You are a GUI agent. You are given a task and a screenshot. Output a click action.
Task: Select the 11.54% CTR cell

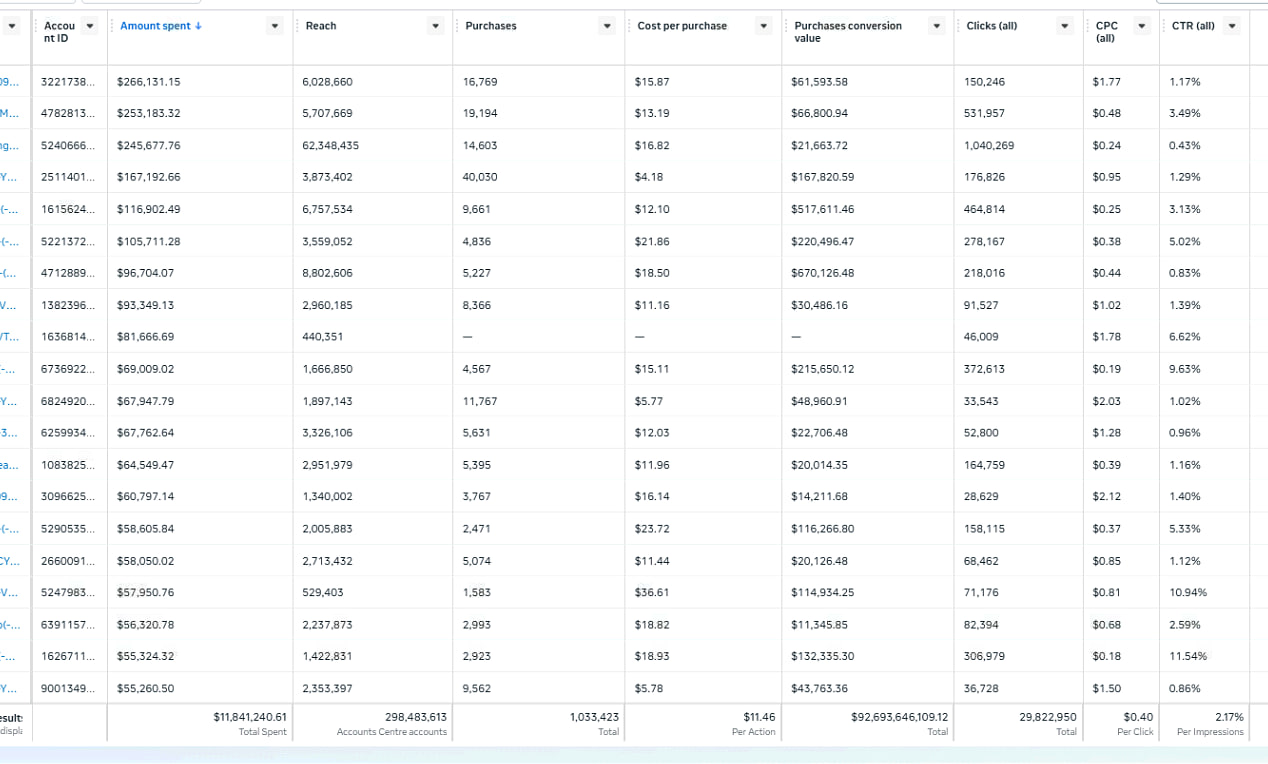point(1188,657)
